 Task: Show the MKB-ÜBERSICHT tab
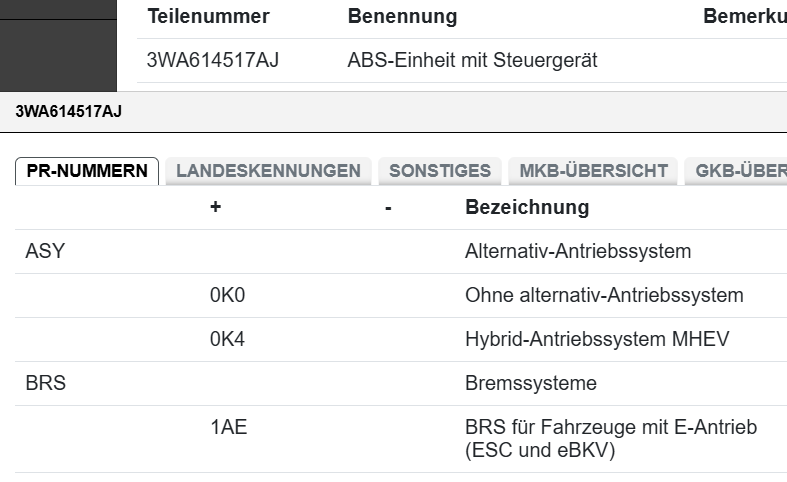pyautogui.click(x=593, y=171)
